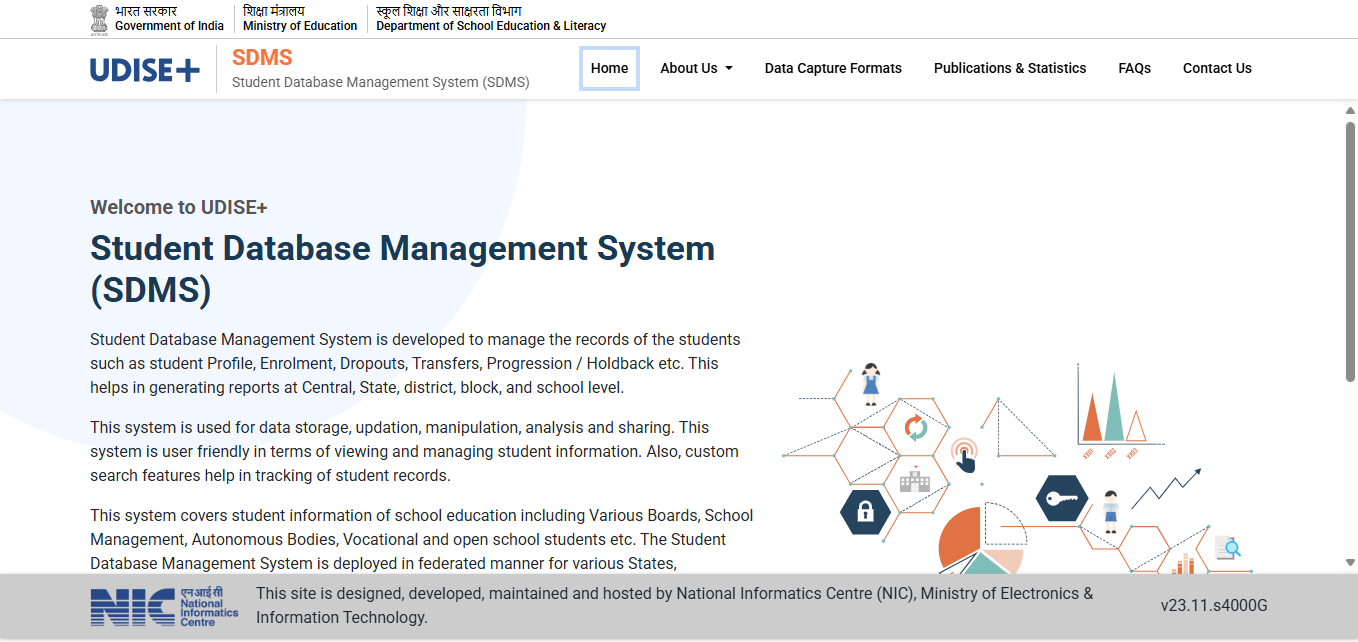The image size is (1358, 642).
Task: Select the Home navigation tab
Action: [x=609, y=68]
